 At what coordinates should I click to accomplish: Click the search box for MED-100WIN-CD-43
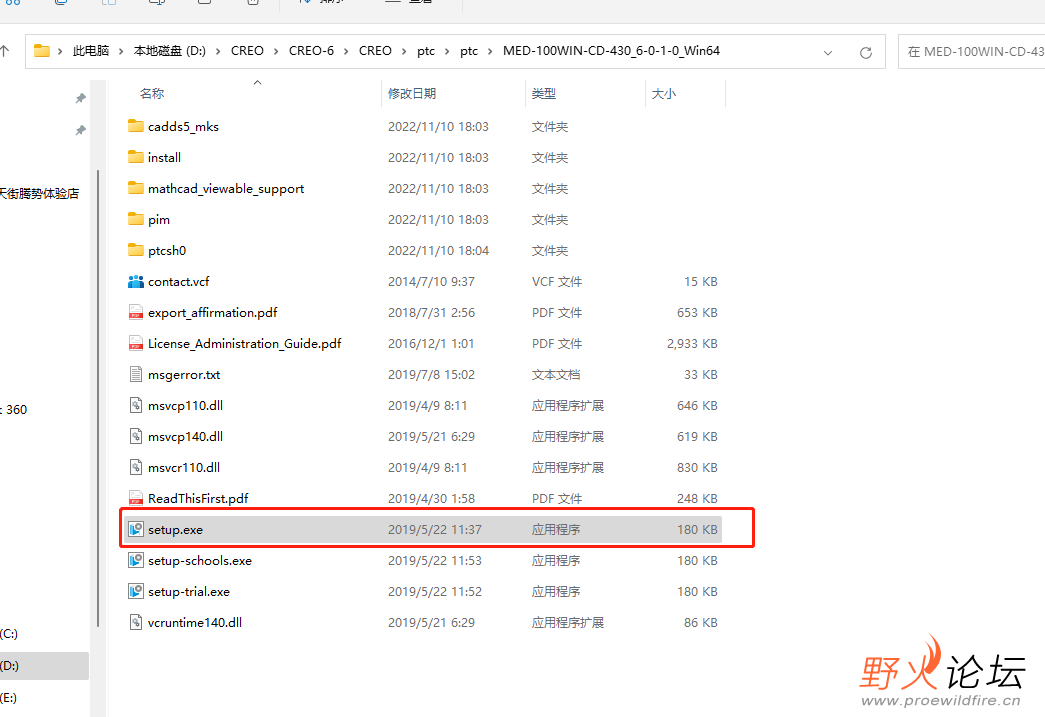(x=972, y=52)
